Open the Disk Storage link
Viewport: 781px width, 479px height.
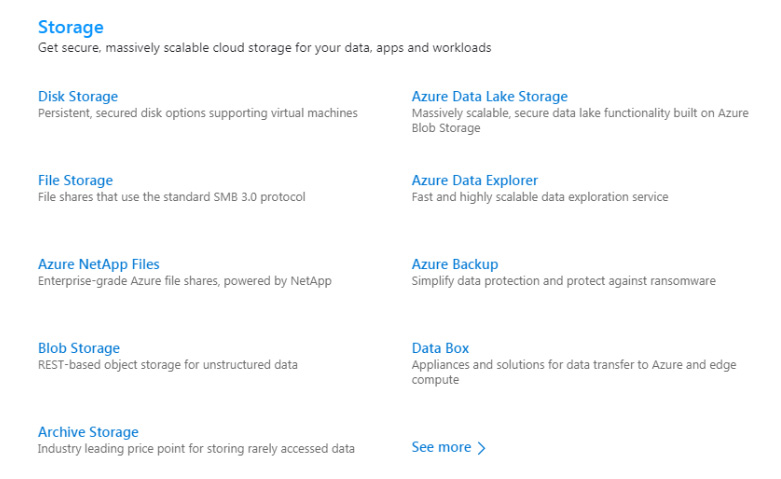[78, 97]
